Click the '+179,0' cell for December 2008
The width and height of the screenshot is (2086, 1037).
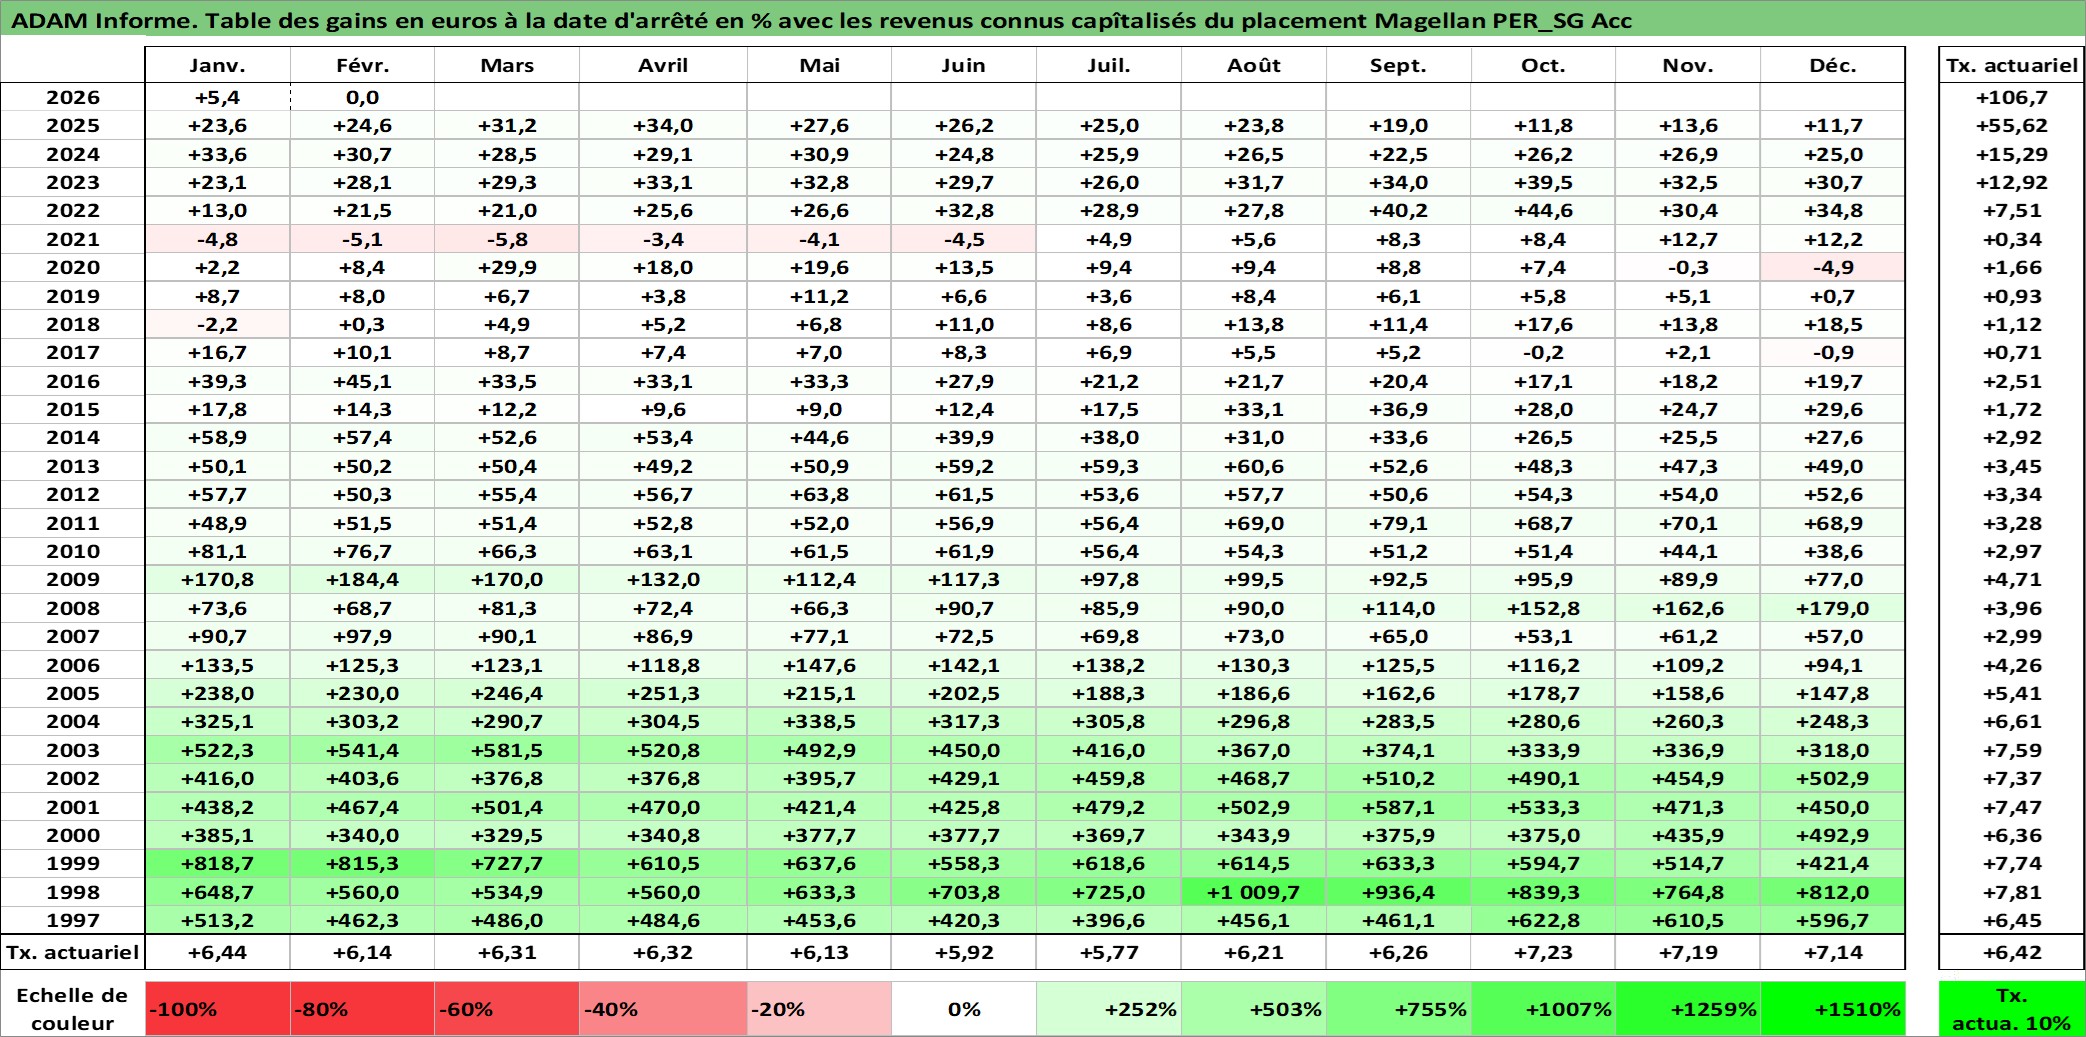1833,609
